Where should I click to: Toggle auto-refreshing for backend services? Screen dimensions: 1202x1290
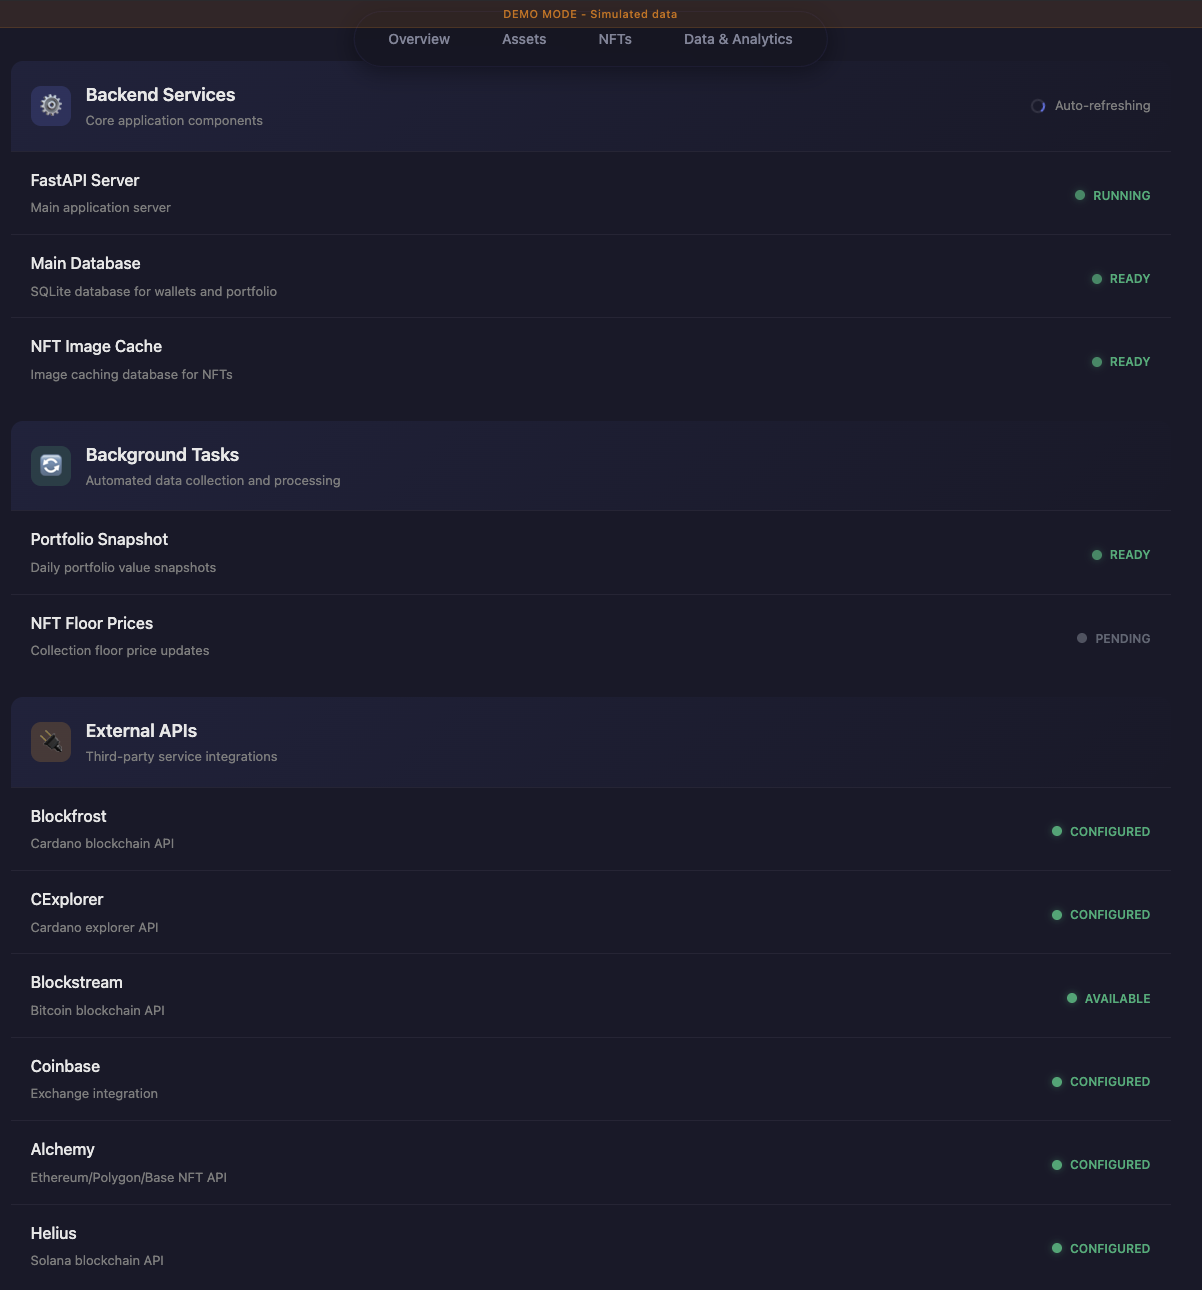pos(1090,105)
